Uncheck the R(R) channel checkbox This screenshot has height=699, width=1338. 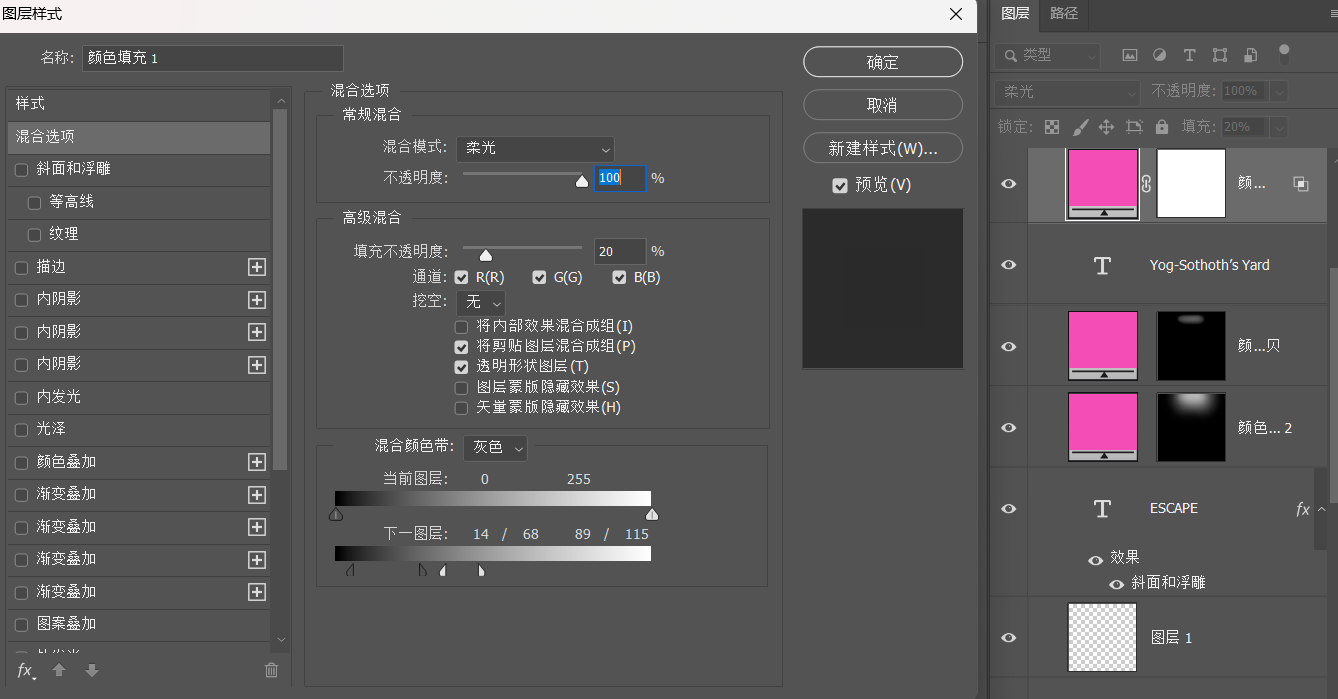(x=461, y=277)
